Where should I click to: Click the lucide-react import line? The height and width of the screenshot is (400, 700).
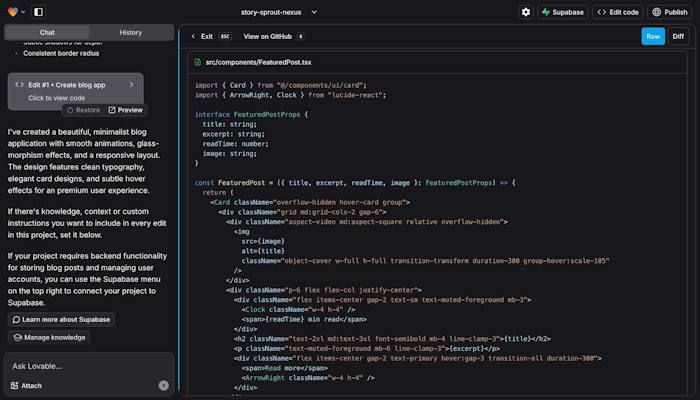tap(290, 95)
